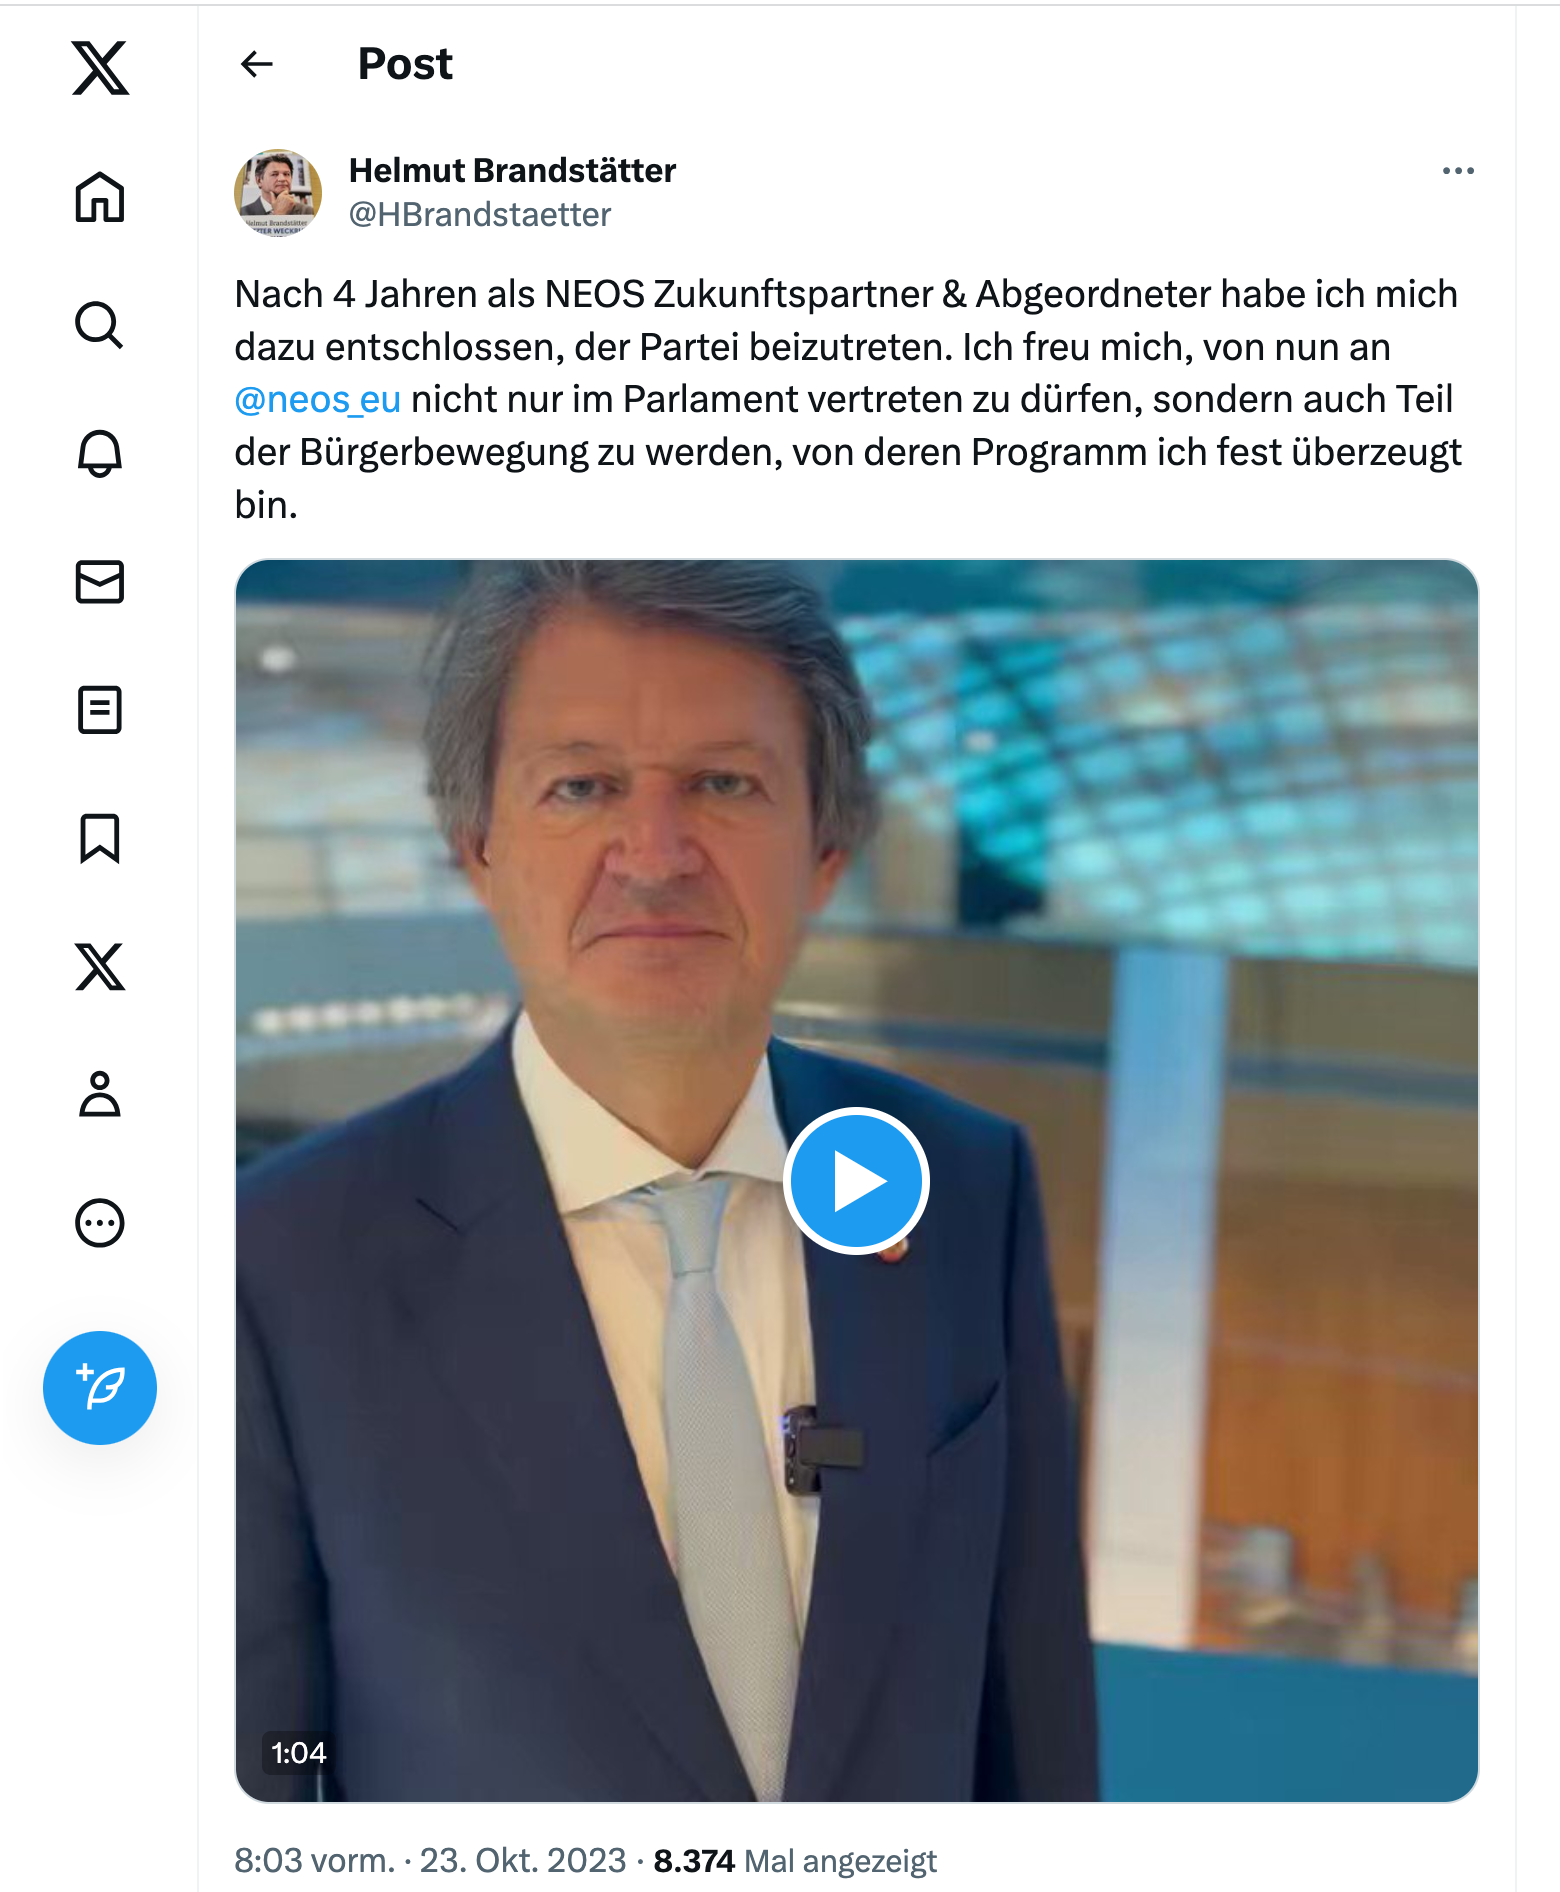Viewport: 1560px width, 1892px height.
Task: Open Notifications bell icon
Action: pyautogui.click(x=100, y=453)
